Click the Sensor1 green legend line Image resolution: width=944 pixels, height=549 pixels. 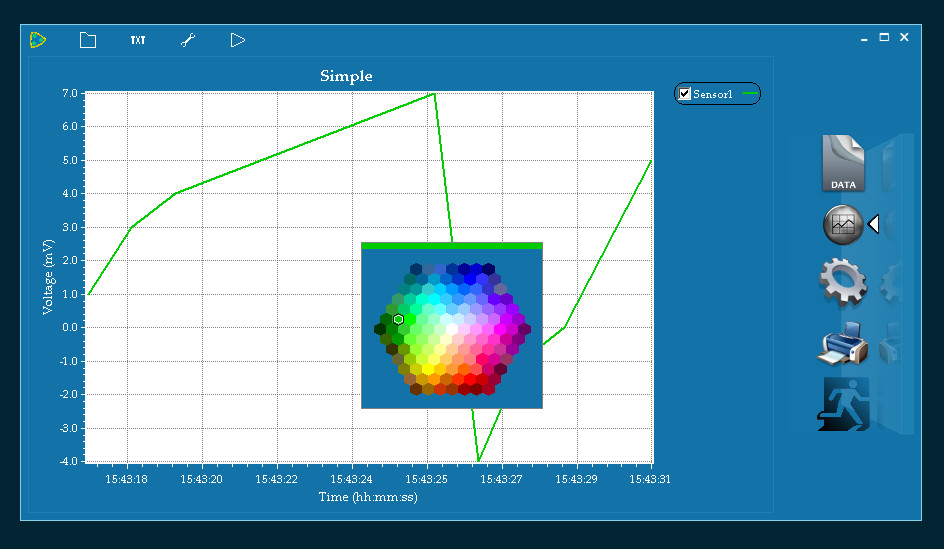750,93
